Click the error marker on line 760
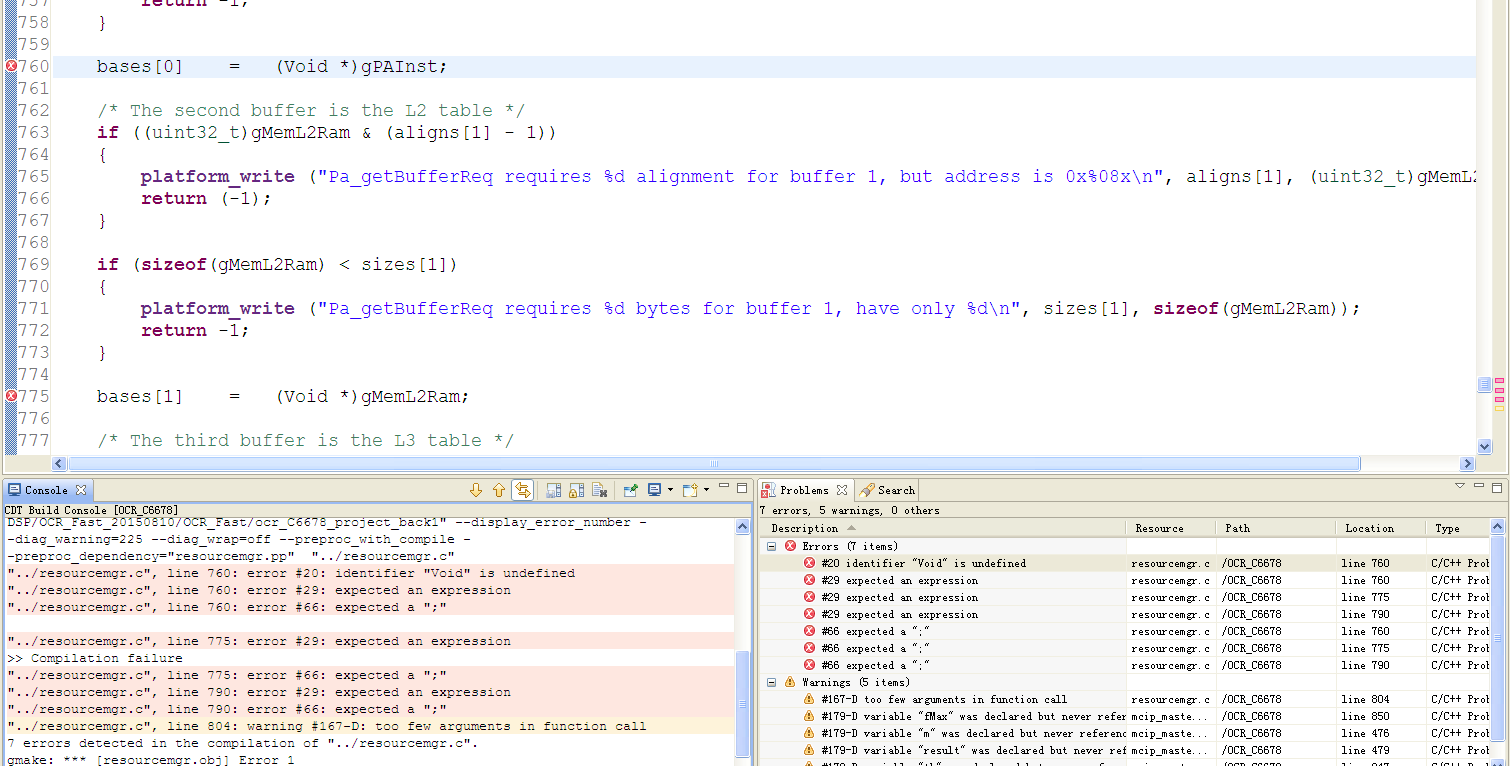Screen dimensions: 1510x766 pyautogui.click(x=11, y=66)
